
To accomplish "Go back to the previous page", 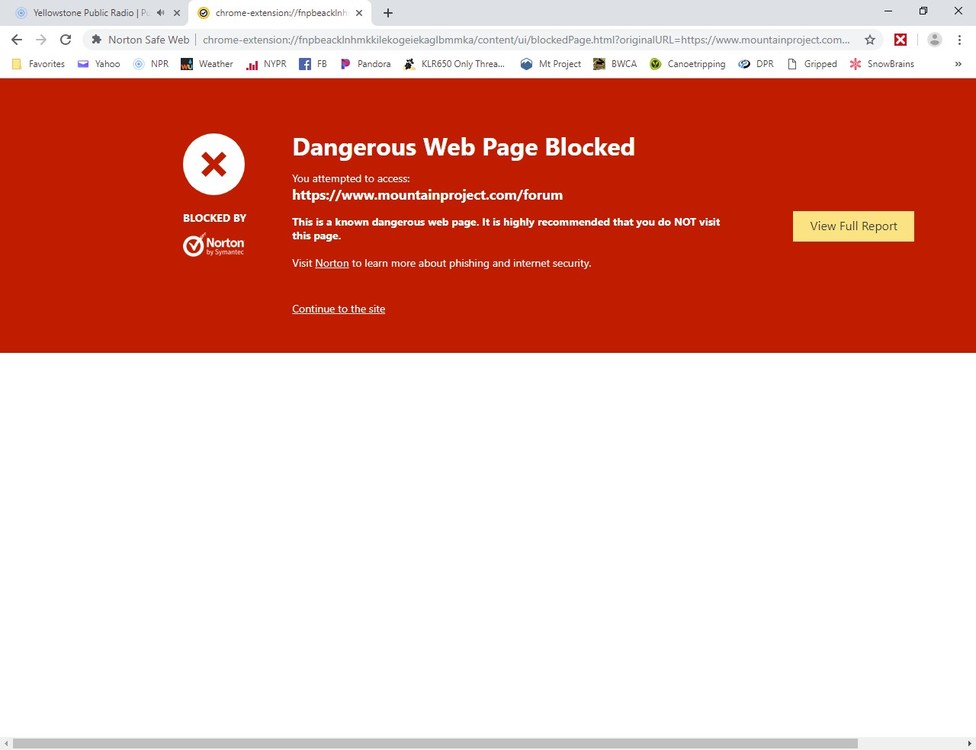I will click(x=17, y=40).
